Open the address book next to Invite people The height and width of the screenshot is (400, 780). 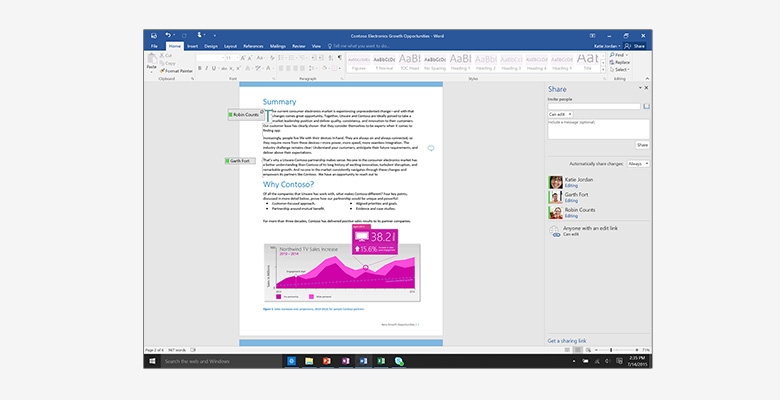(x=646, y=106)
